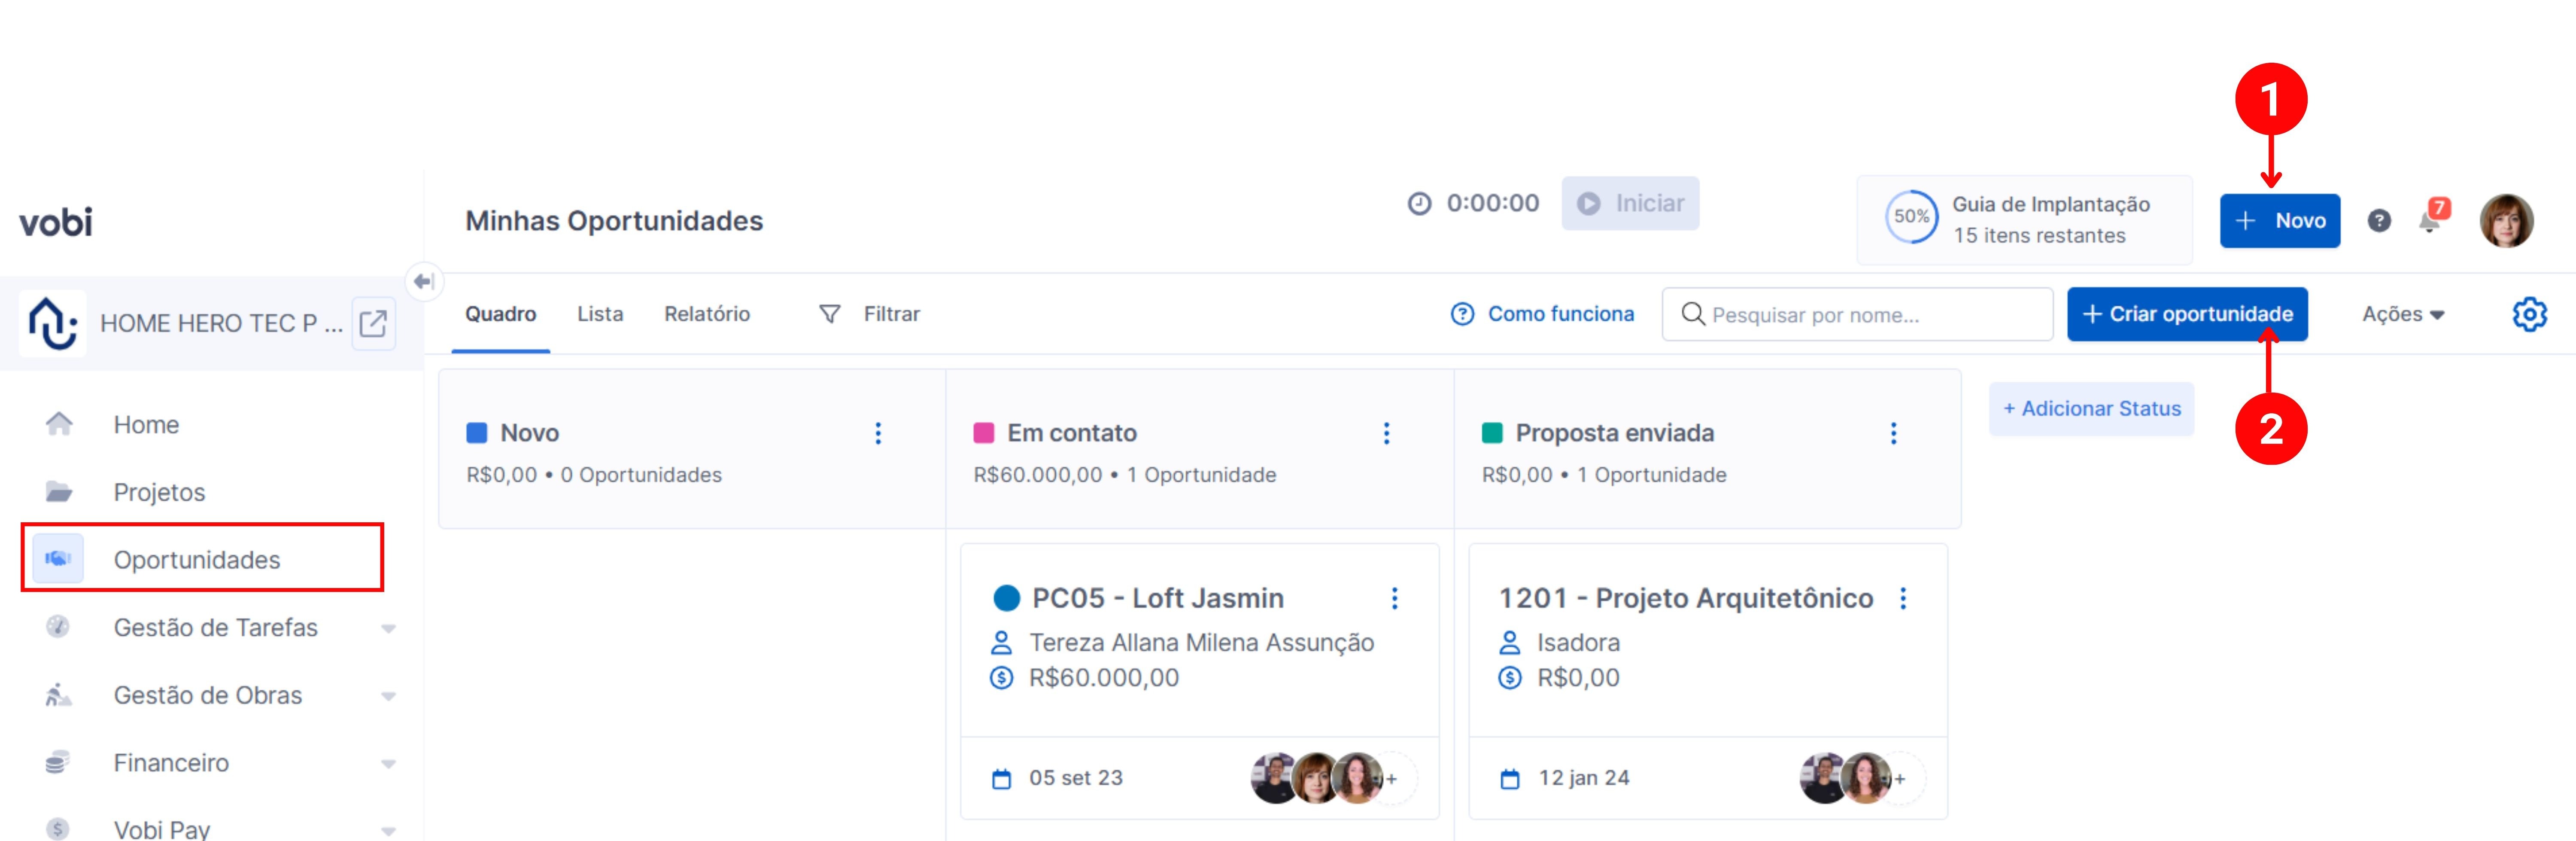This screenshot has height=841, width=2576.
Task: Click Criar oportunidade button
Action: pyautogui.click(x=2187, y=314)
